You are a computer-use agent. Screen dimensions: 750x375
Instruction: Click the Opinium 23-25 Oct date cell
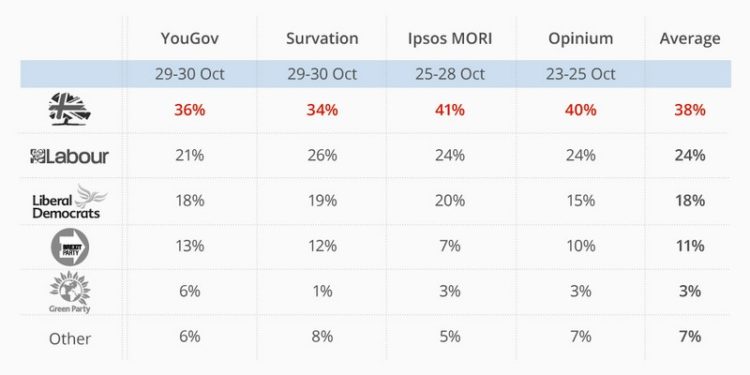pyautogui.click(x=581, y=74)
